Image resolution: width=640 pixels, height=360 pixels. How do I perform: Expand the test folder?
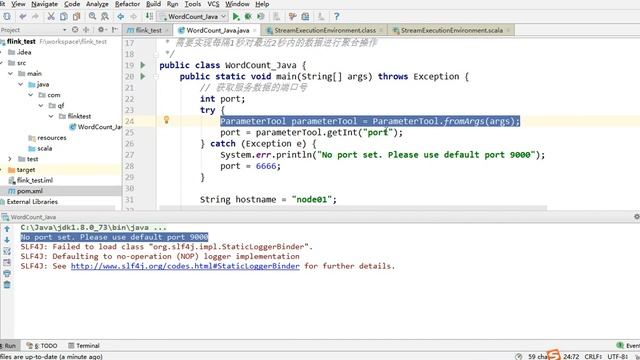point(10,159)
